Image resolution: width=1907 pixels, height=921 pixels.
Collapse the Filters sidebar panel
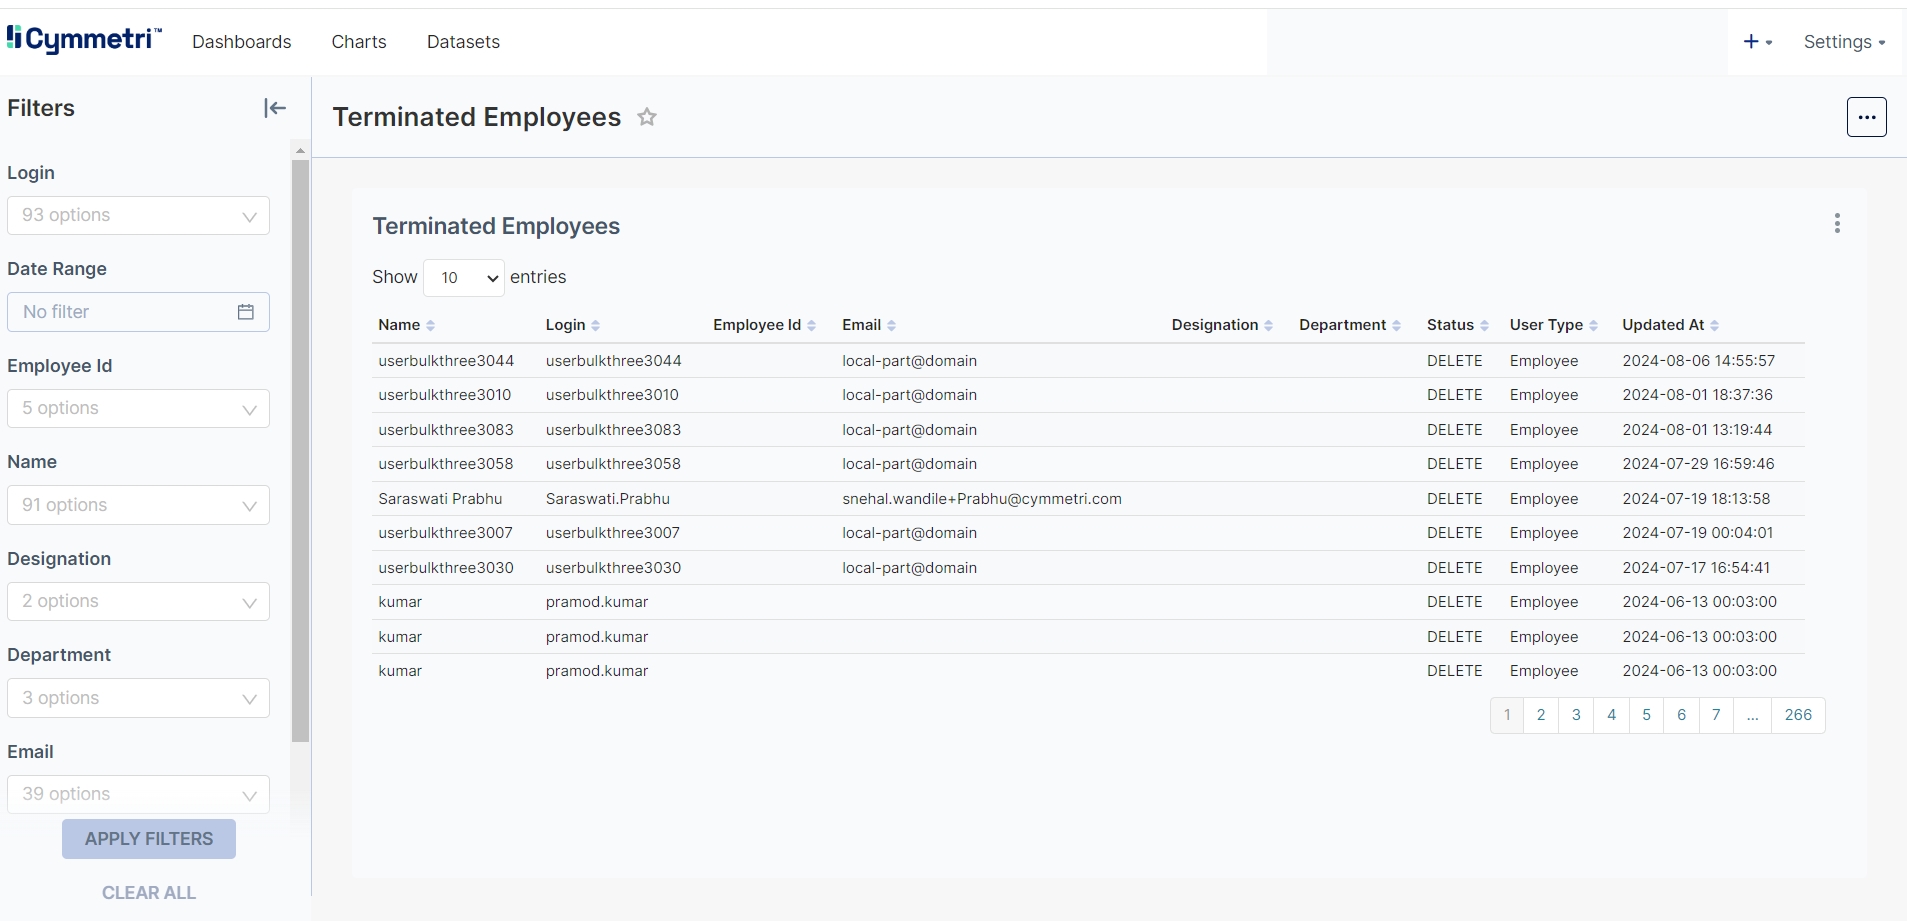click(x=275, y=108)
